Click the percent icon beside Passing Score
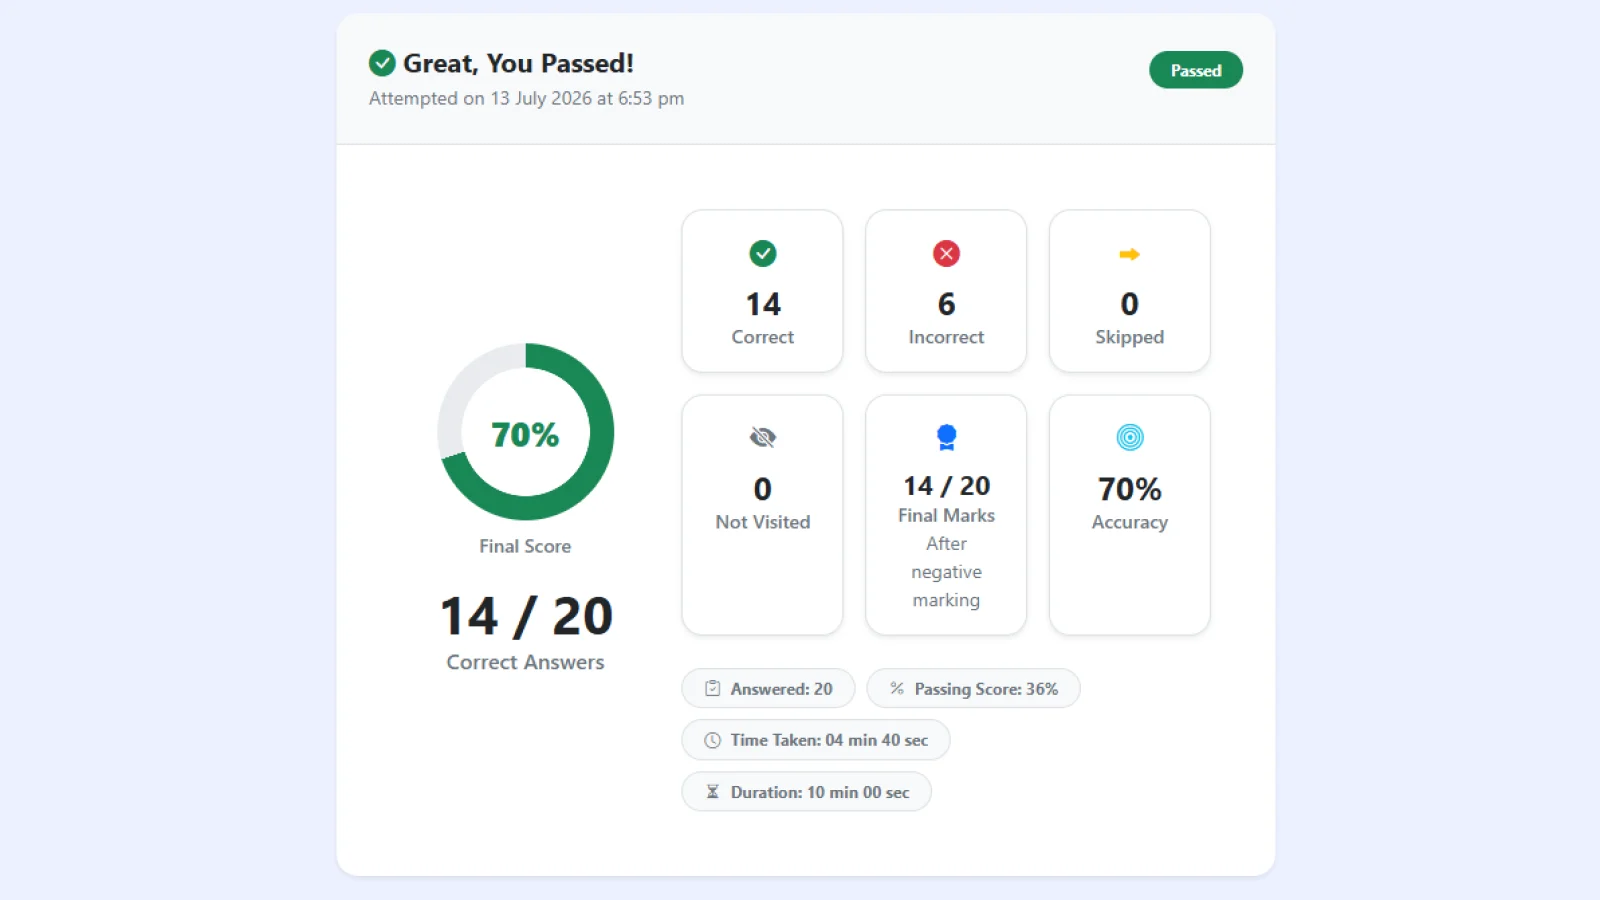 (897, 688)
